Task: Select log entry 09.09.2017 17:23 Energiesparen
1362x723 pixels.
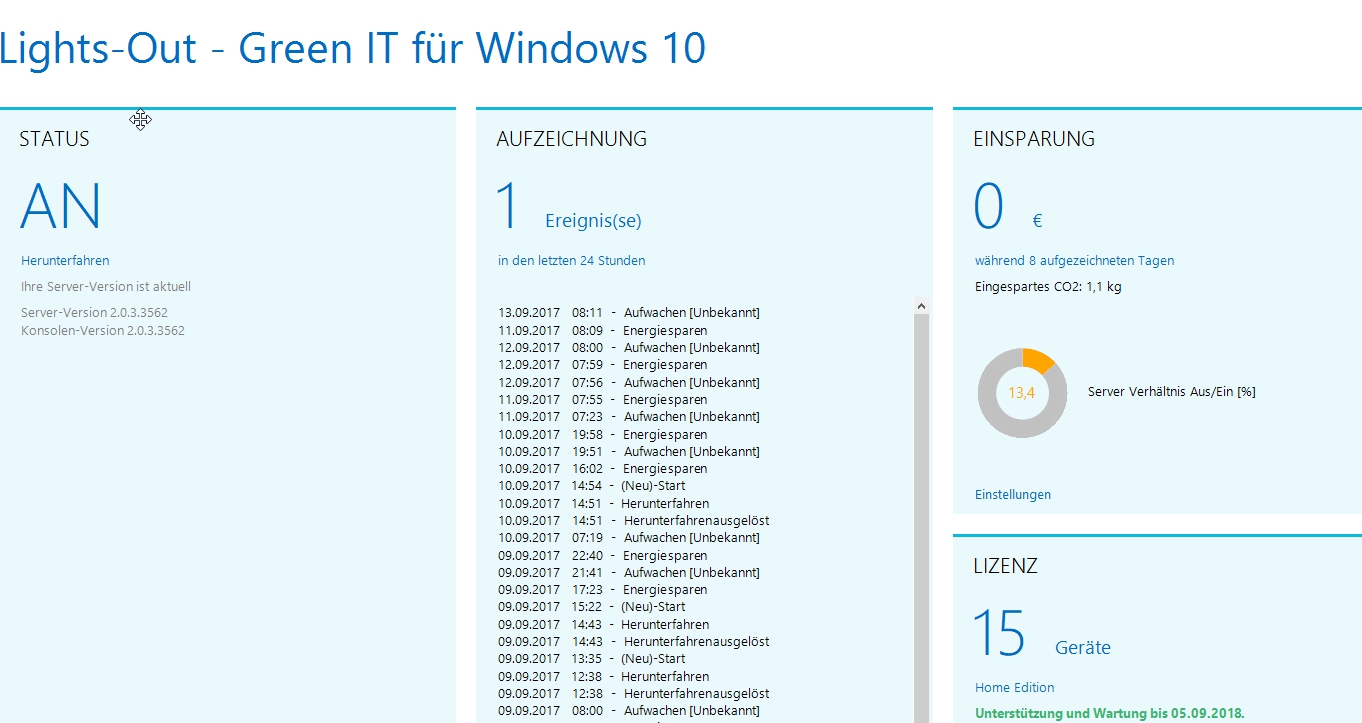Action: tap(603, 590)
